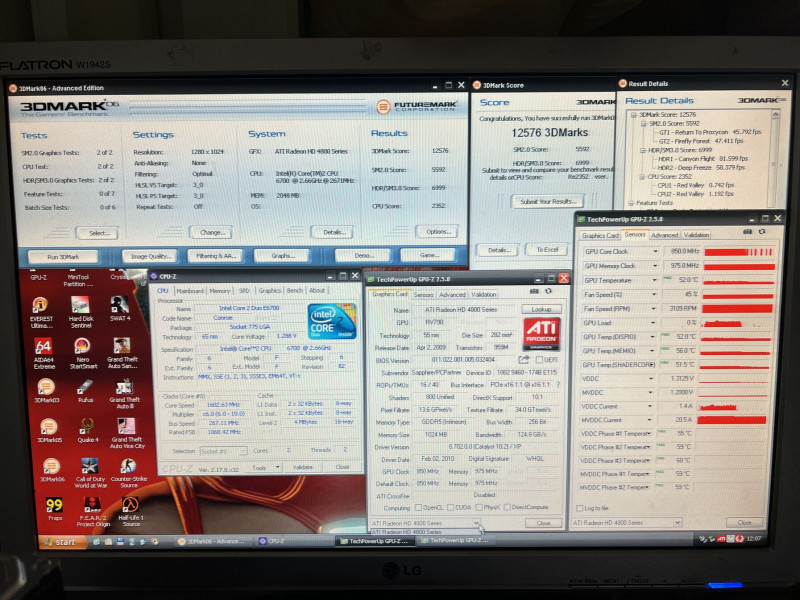
Task: Click refresh icon in GPU-Z Graphics Card window
Action: 548,291
